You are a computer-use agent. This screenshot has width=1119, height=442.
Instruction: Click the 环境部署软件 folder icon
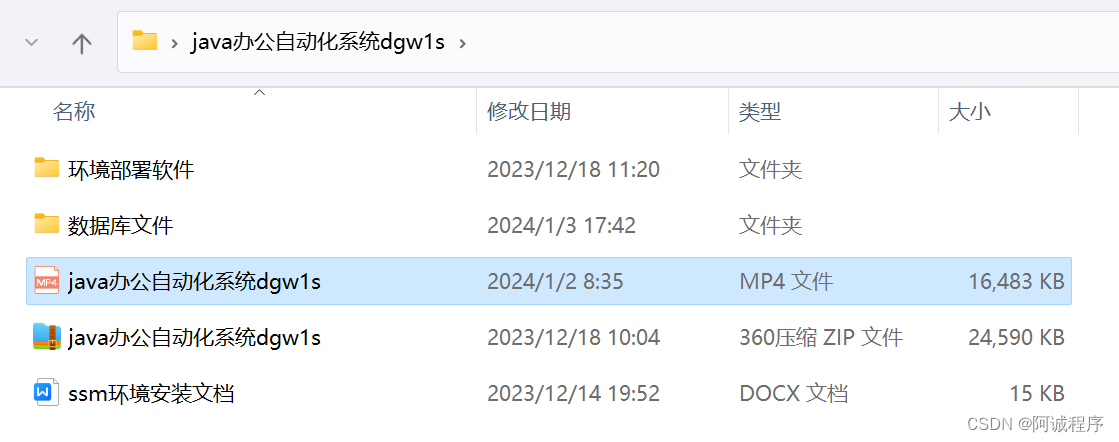click(x=46, y=168)
